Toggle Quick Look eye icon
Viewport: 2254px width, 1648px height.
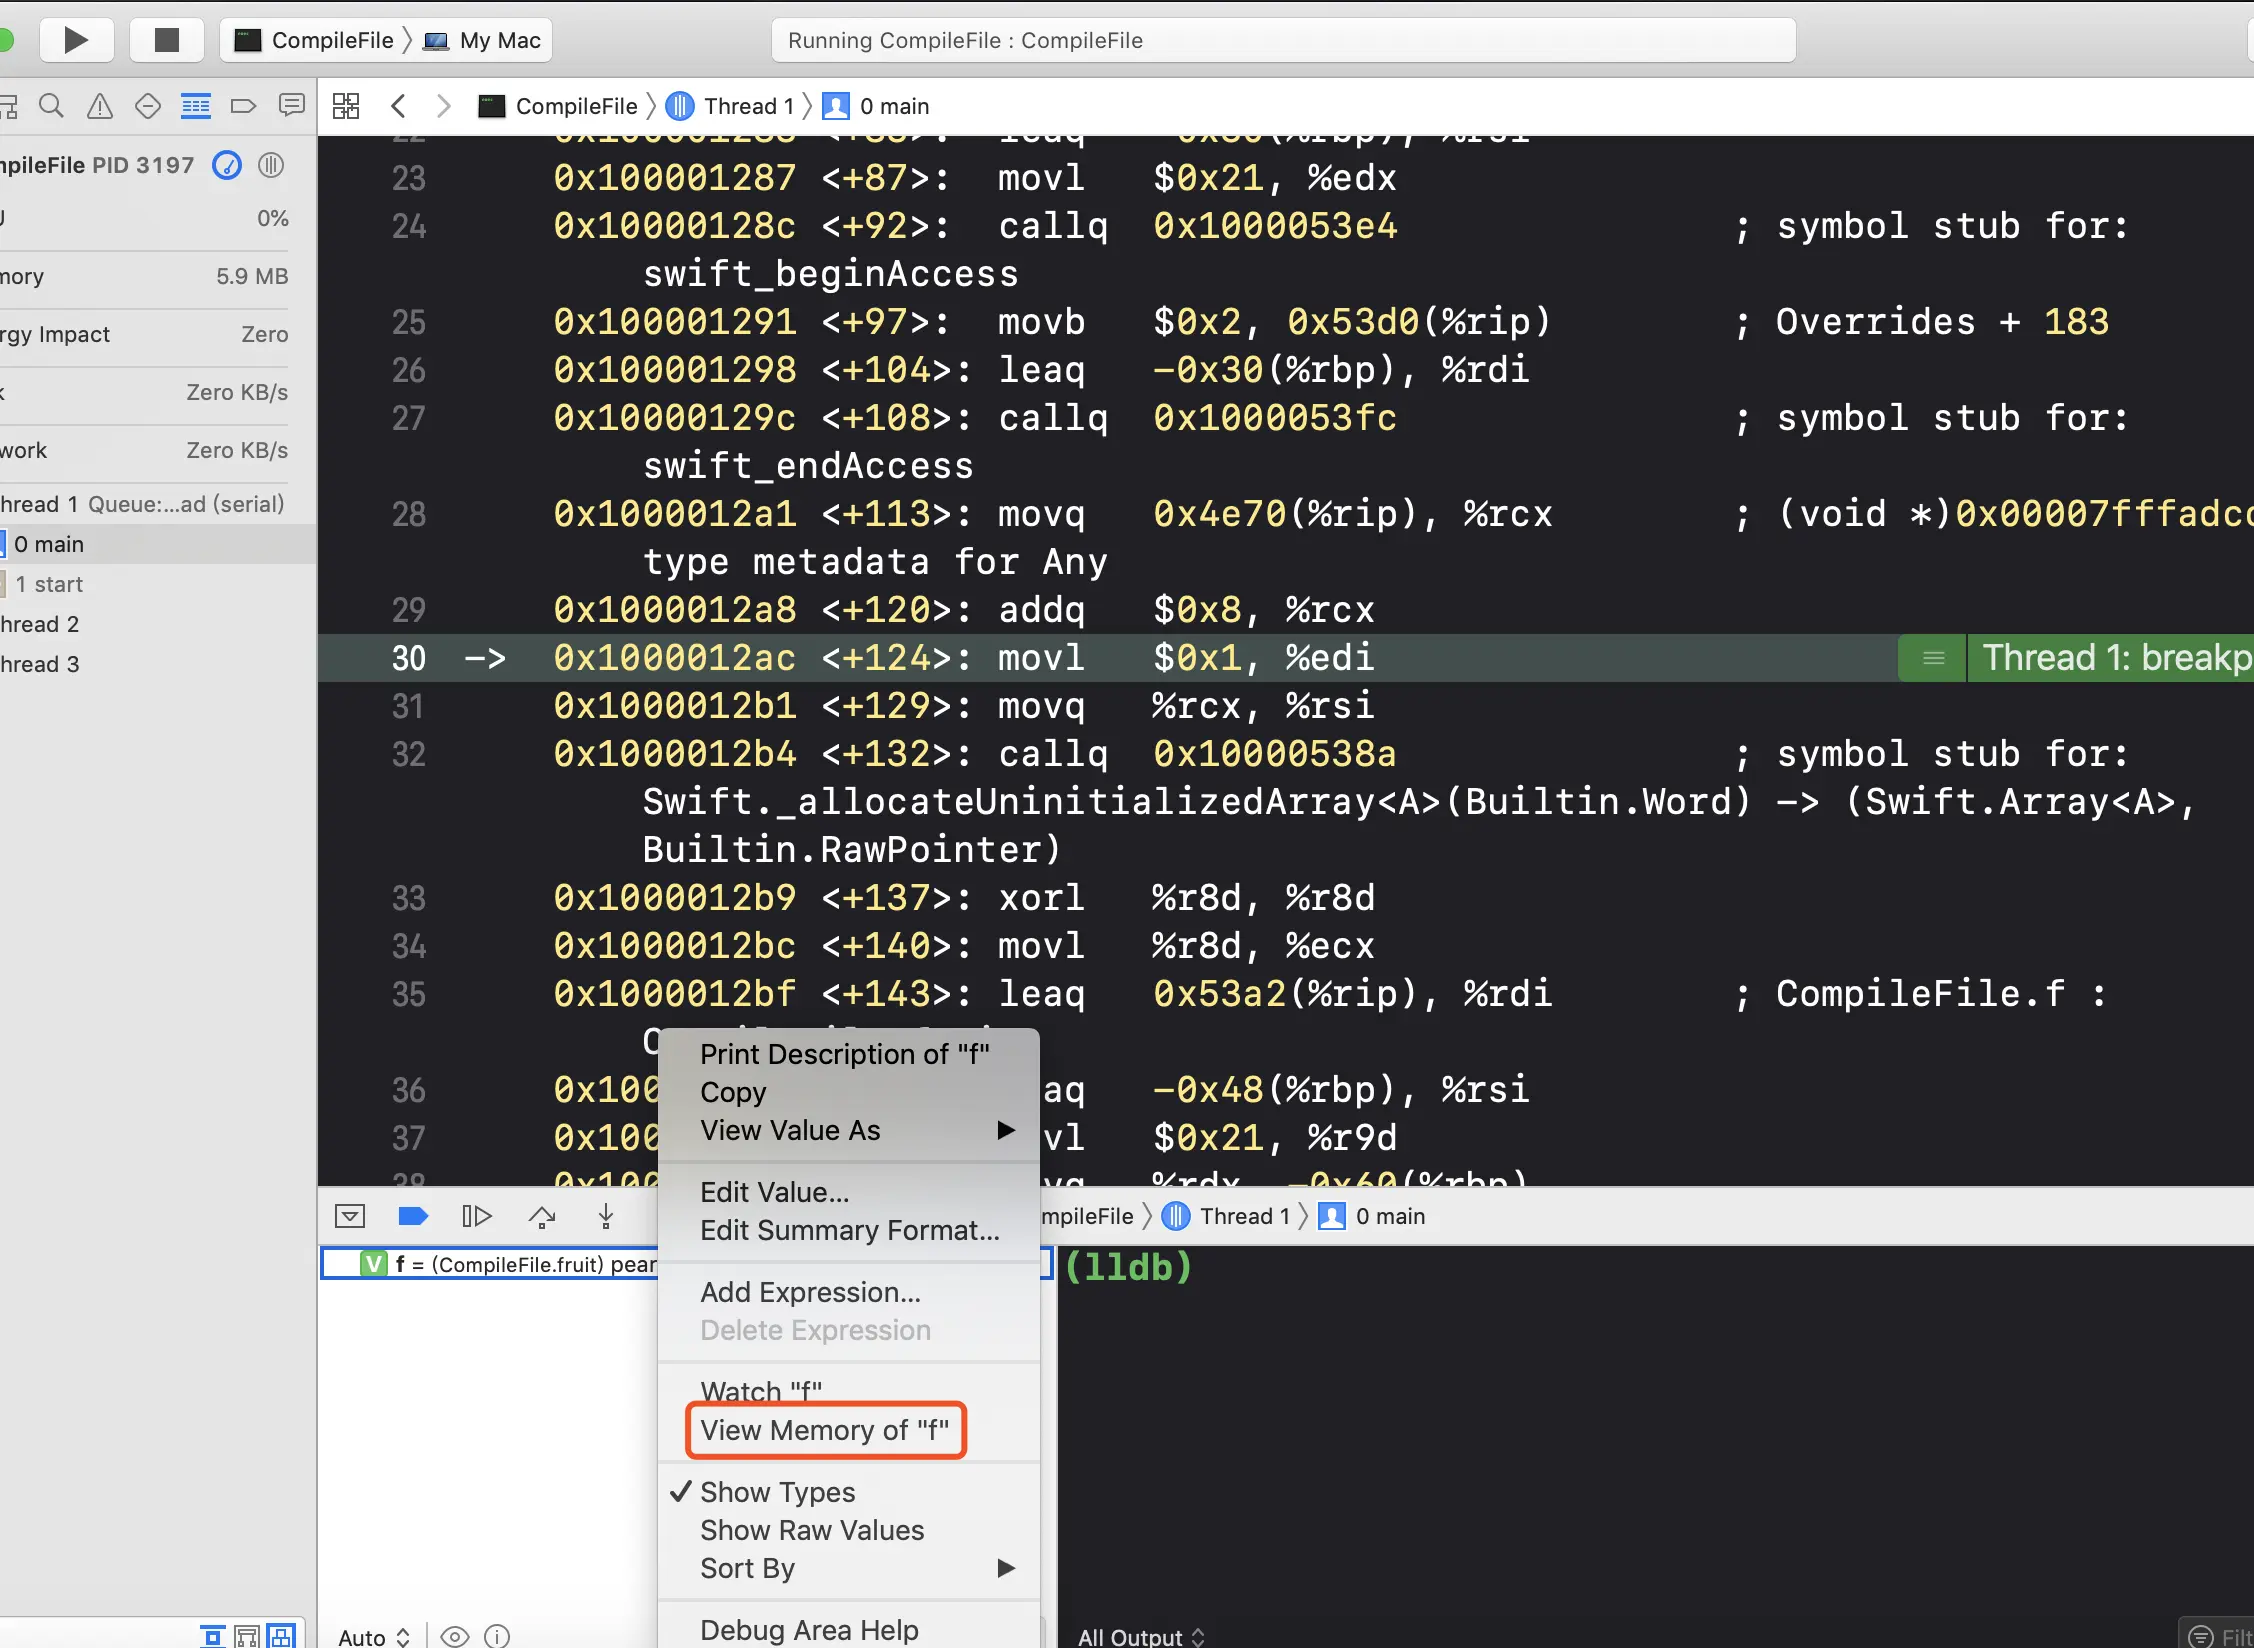coord(454,1636)
